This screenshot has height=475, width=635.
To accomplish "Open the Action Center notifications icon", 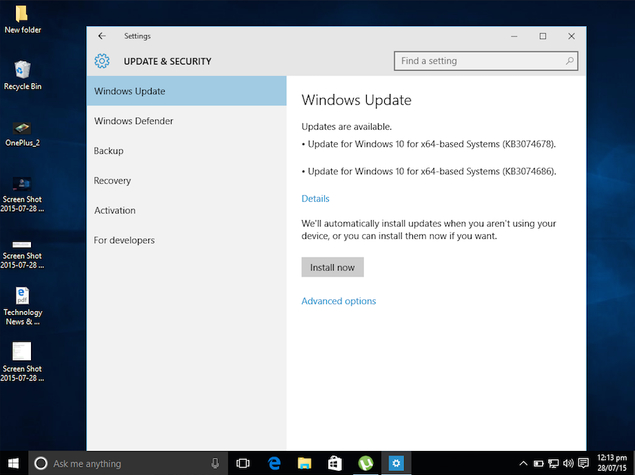I will (583, 463).
